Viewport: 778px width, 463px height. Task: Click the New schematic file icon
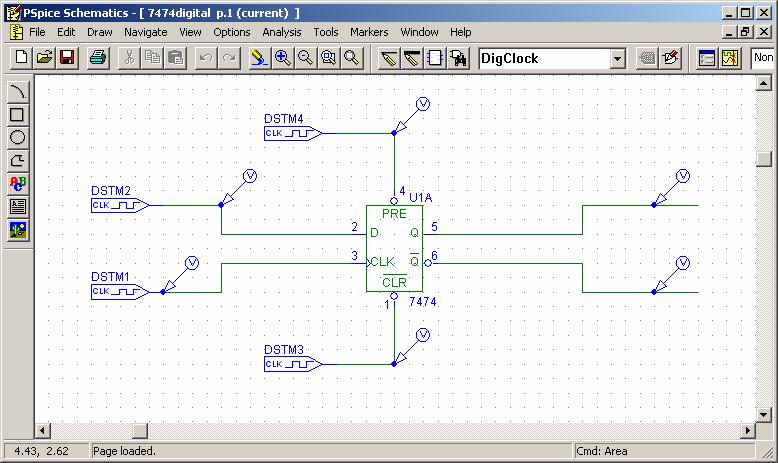tap(21, 58)
